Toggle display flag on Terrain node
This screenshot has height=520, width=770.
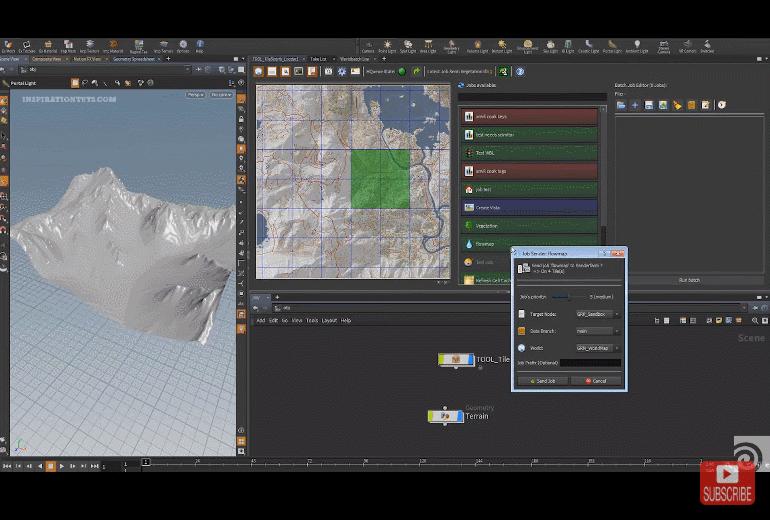(x=459, y=416)
